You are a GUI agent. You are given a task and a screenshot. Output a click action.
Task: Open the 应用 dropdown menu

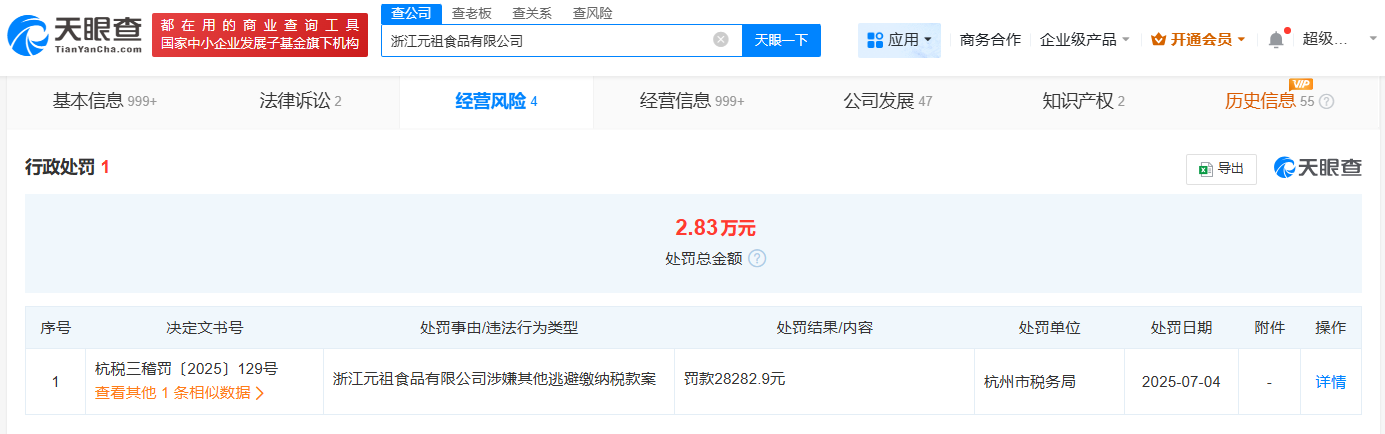pyautogui.click(x=899, y=40)
